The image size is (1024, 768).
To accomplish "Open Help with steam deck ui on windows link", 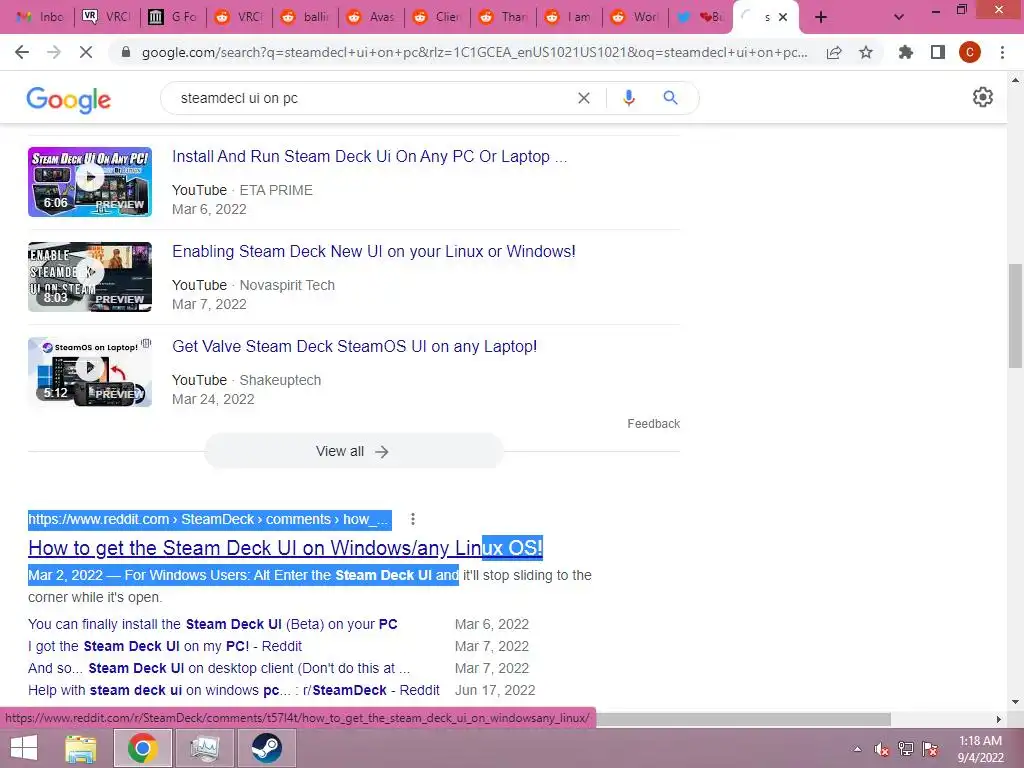I will tap(233, 690).
